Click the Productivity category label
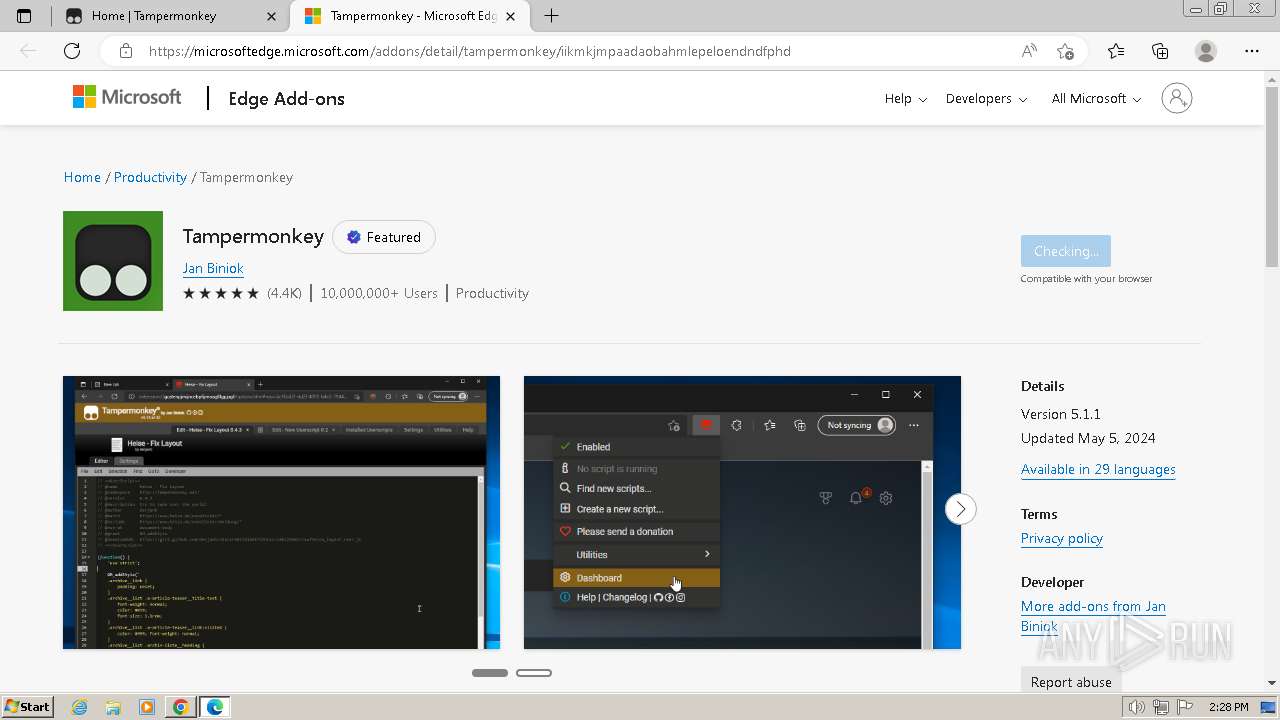Screen dimensions: 1280x720 [492, 293]
